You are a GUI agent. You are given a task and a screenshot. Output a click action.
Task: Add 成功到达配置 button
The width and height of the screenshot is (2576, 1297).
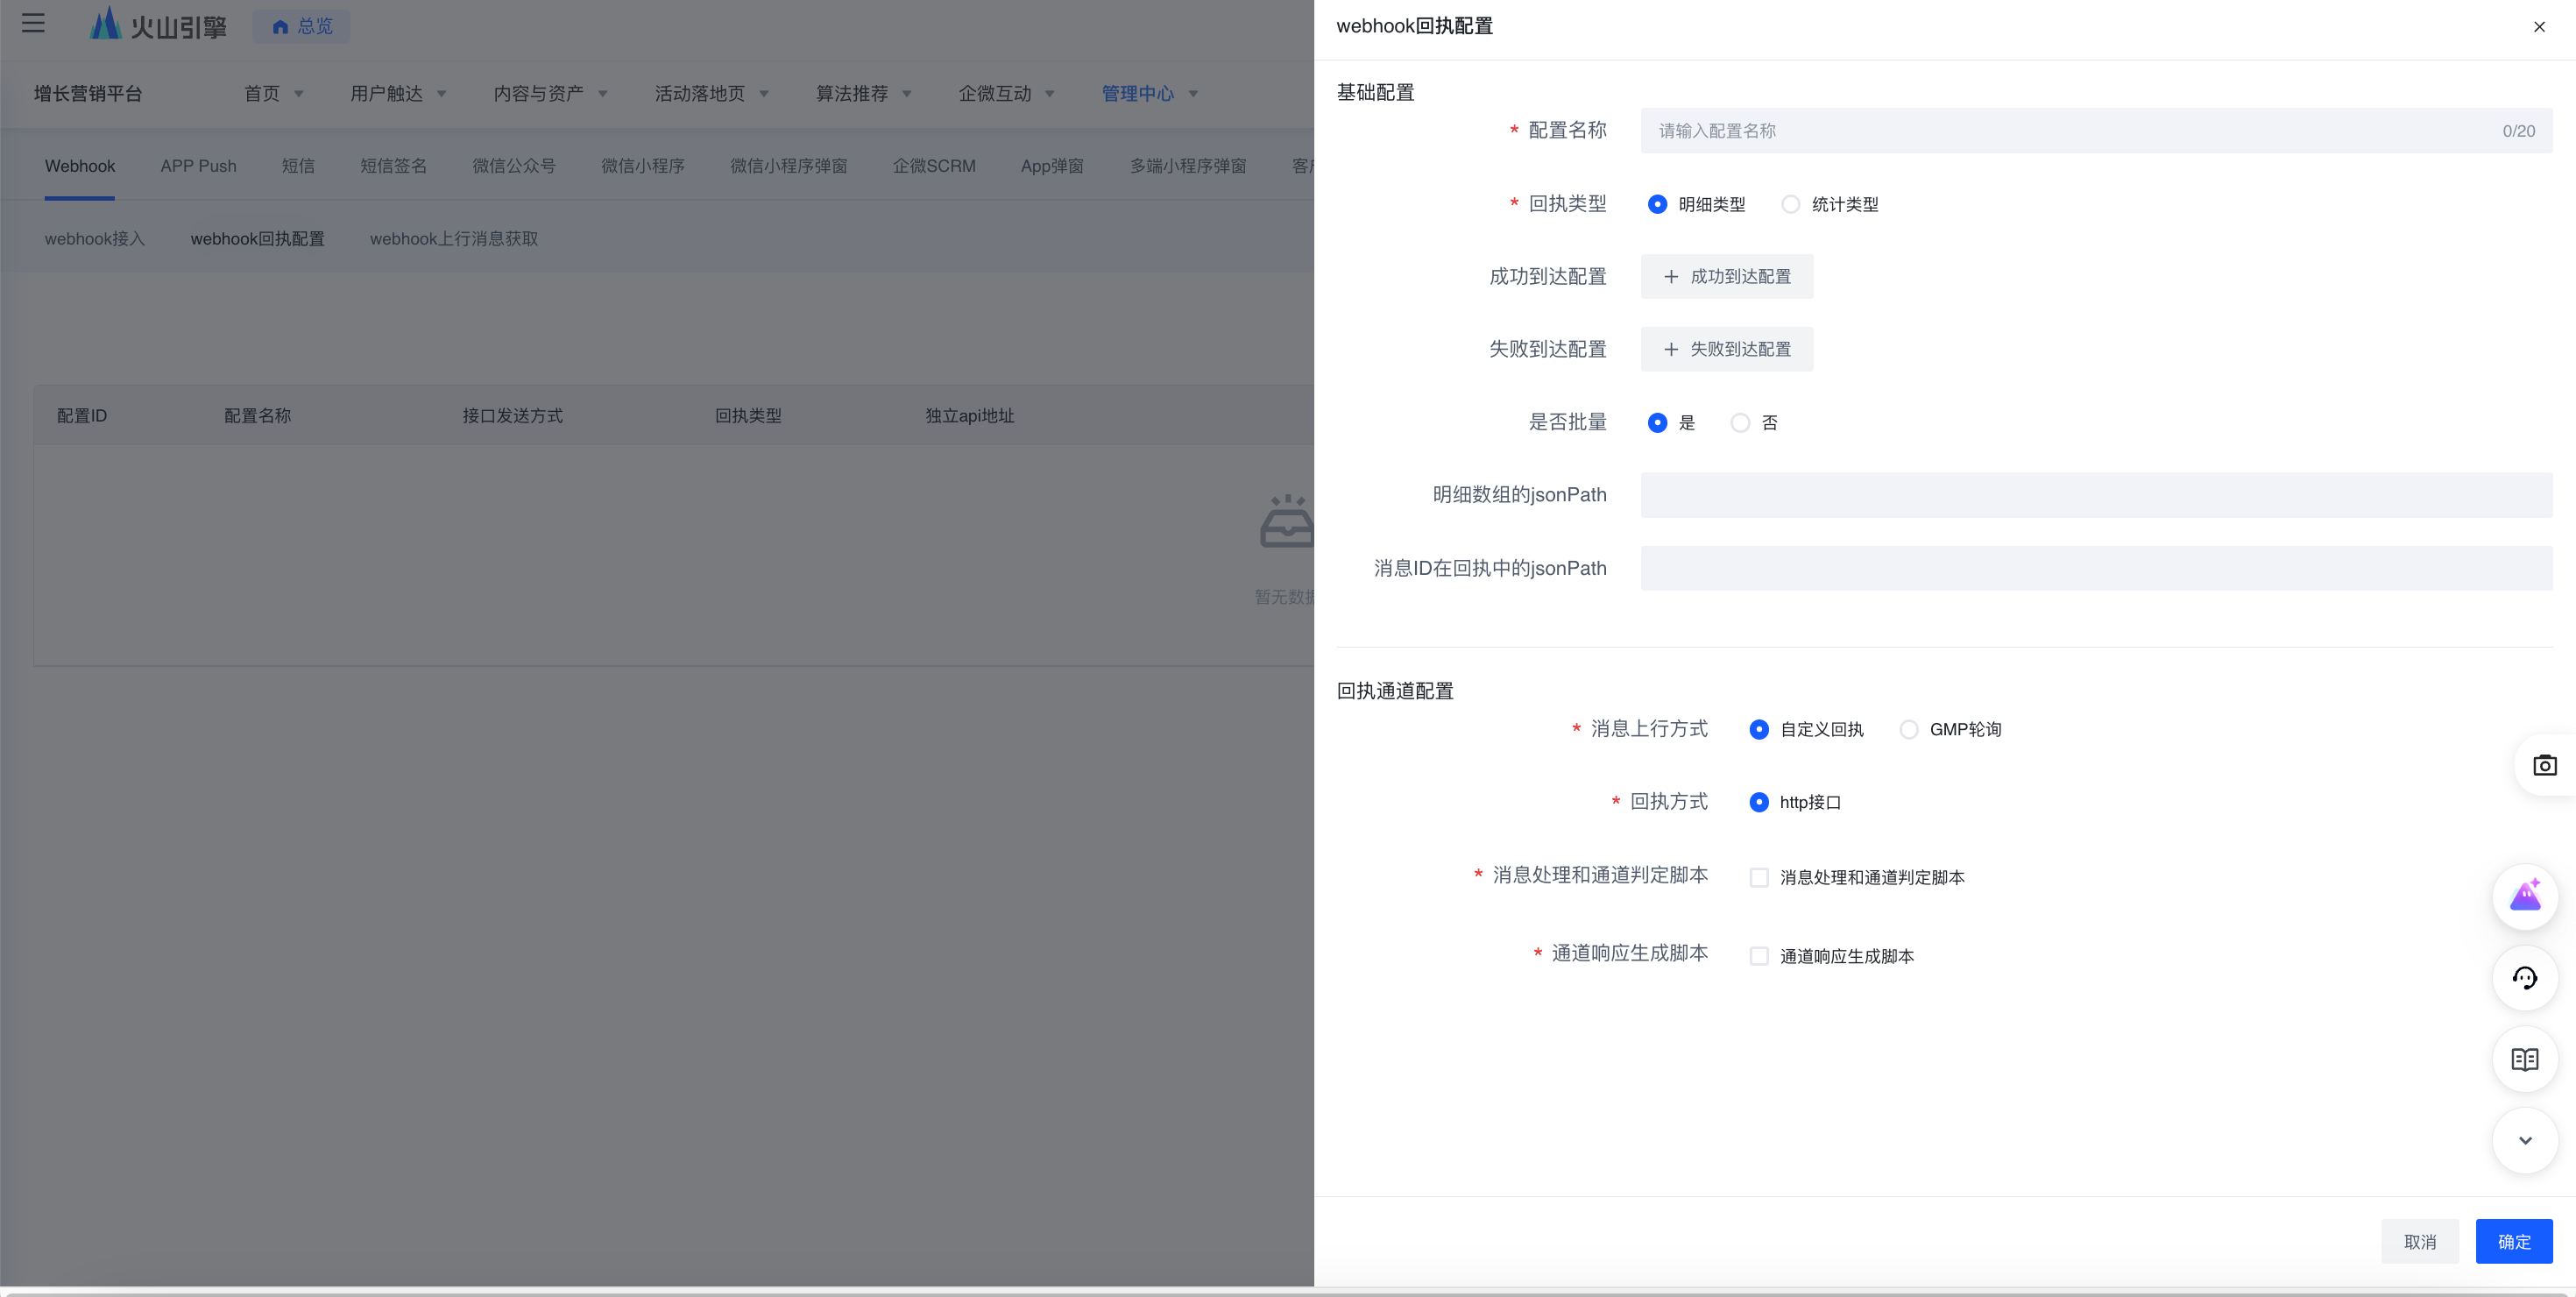pyautogui.click(x=1726, y=276)
